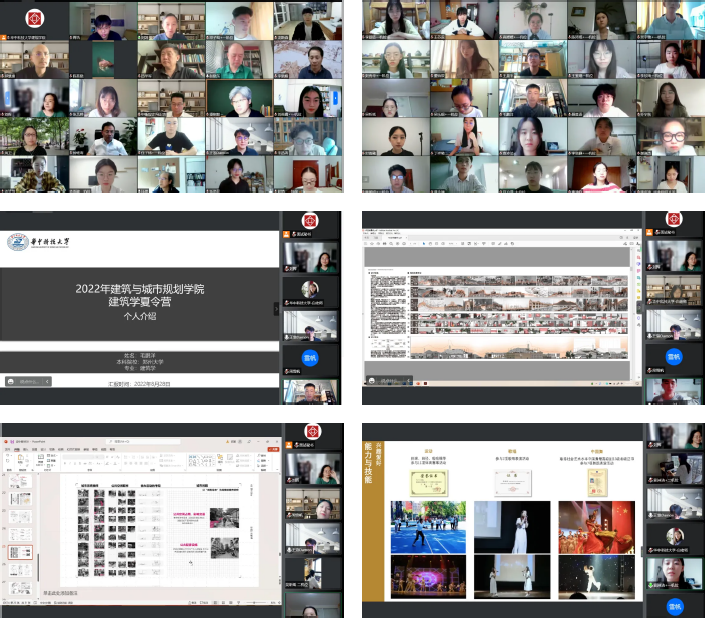Click the red logo avatar above the 2022 title slide
707x620 pixels.
click(311, 220)
